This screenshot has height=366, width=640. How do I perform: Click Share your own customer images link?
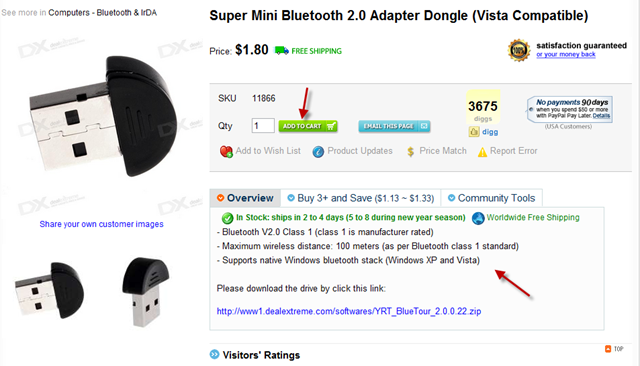tap(101, 224)
